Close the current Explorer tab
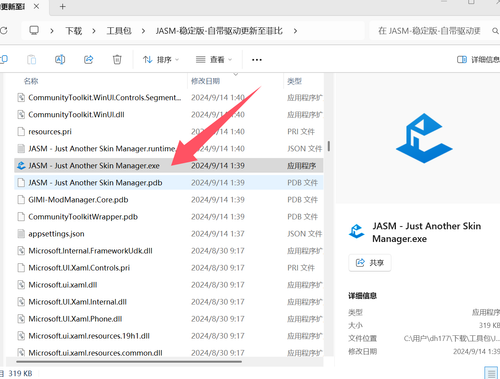The height and width of the screenshot is (379, 500). (36, 6)
